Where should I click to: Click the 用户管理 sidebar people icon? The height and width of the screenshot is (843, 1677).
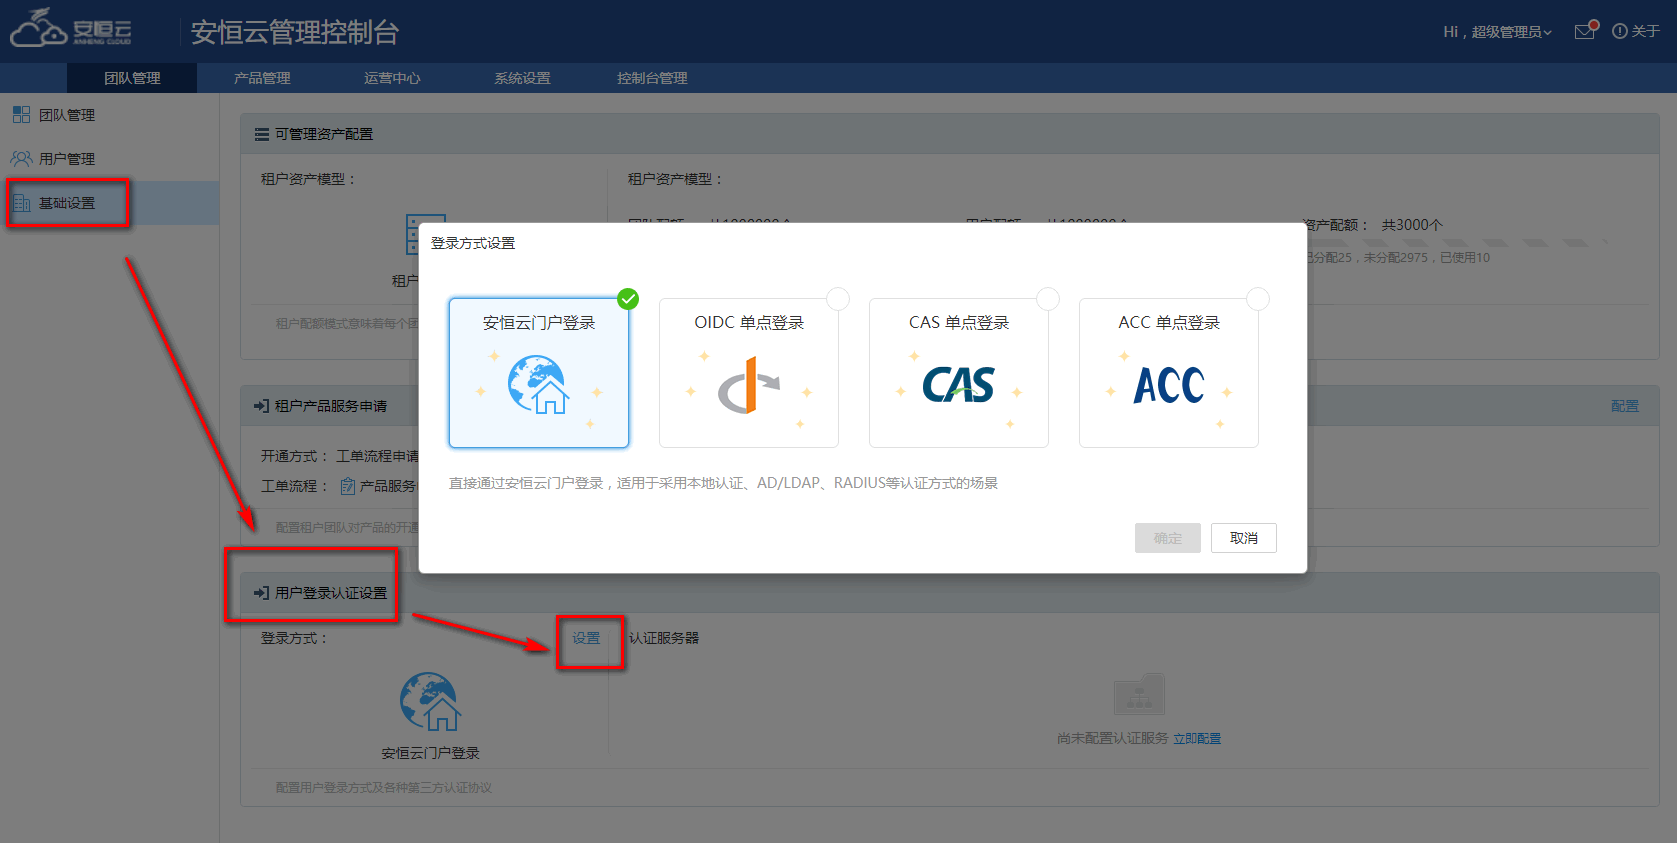click(x=21, y=159)
